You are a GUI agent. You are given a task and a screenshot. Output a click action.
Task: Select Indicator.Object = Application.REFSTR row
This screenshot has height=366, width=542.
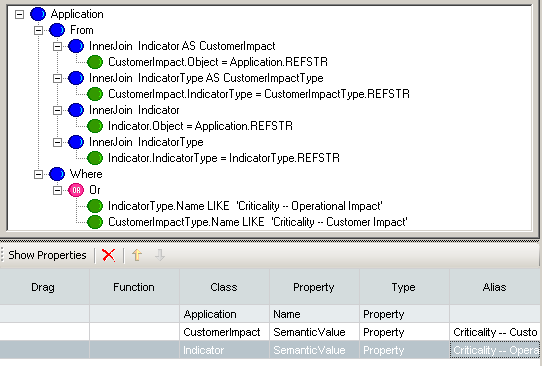click(x=200, y=126)
